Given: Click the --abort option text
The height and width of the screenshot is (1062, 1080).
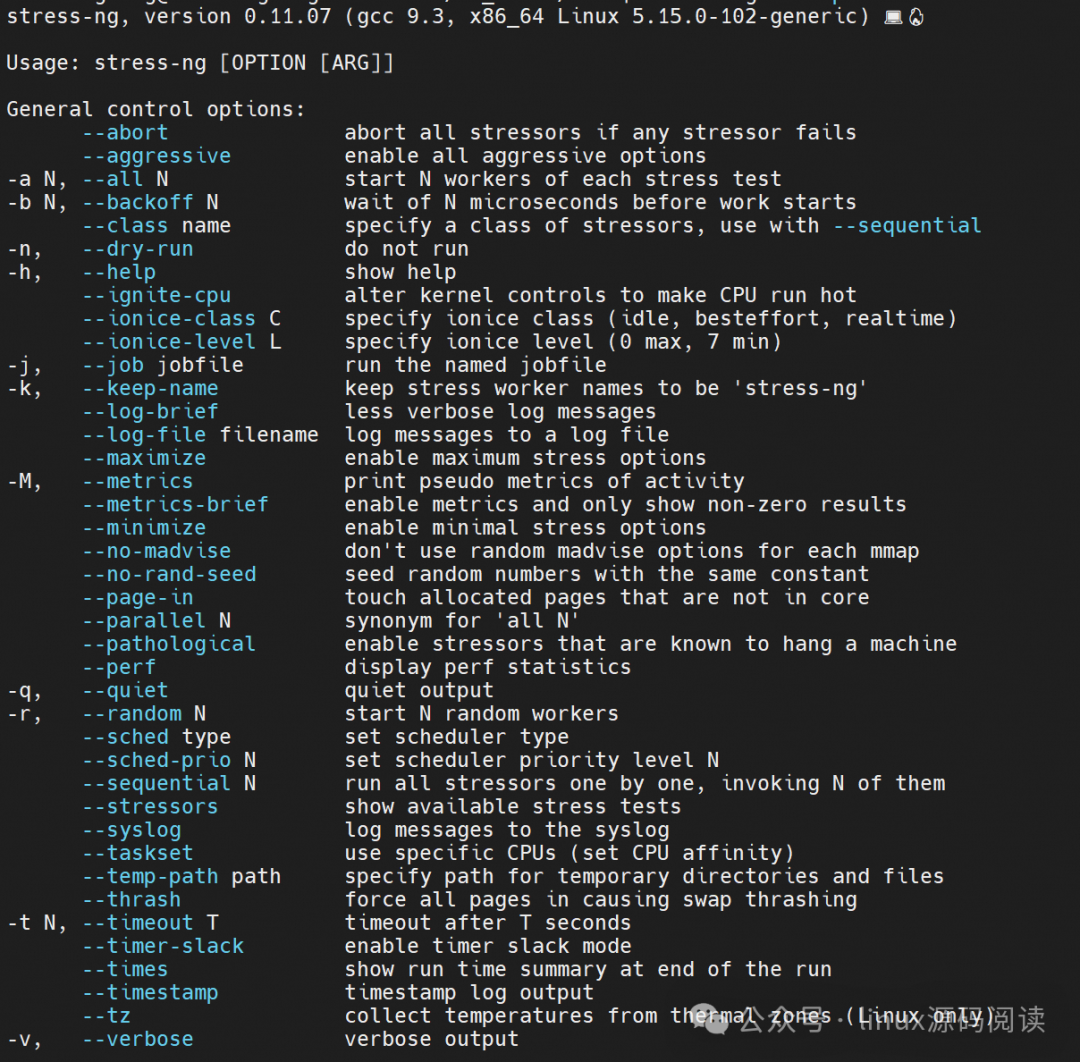Looking at the screenshot, I should coord(125,132).
